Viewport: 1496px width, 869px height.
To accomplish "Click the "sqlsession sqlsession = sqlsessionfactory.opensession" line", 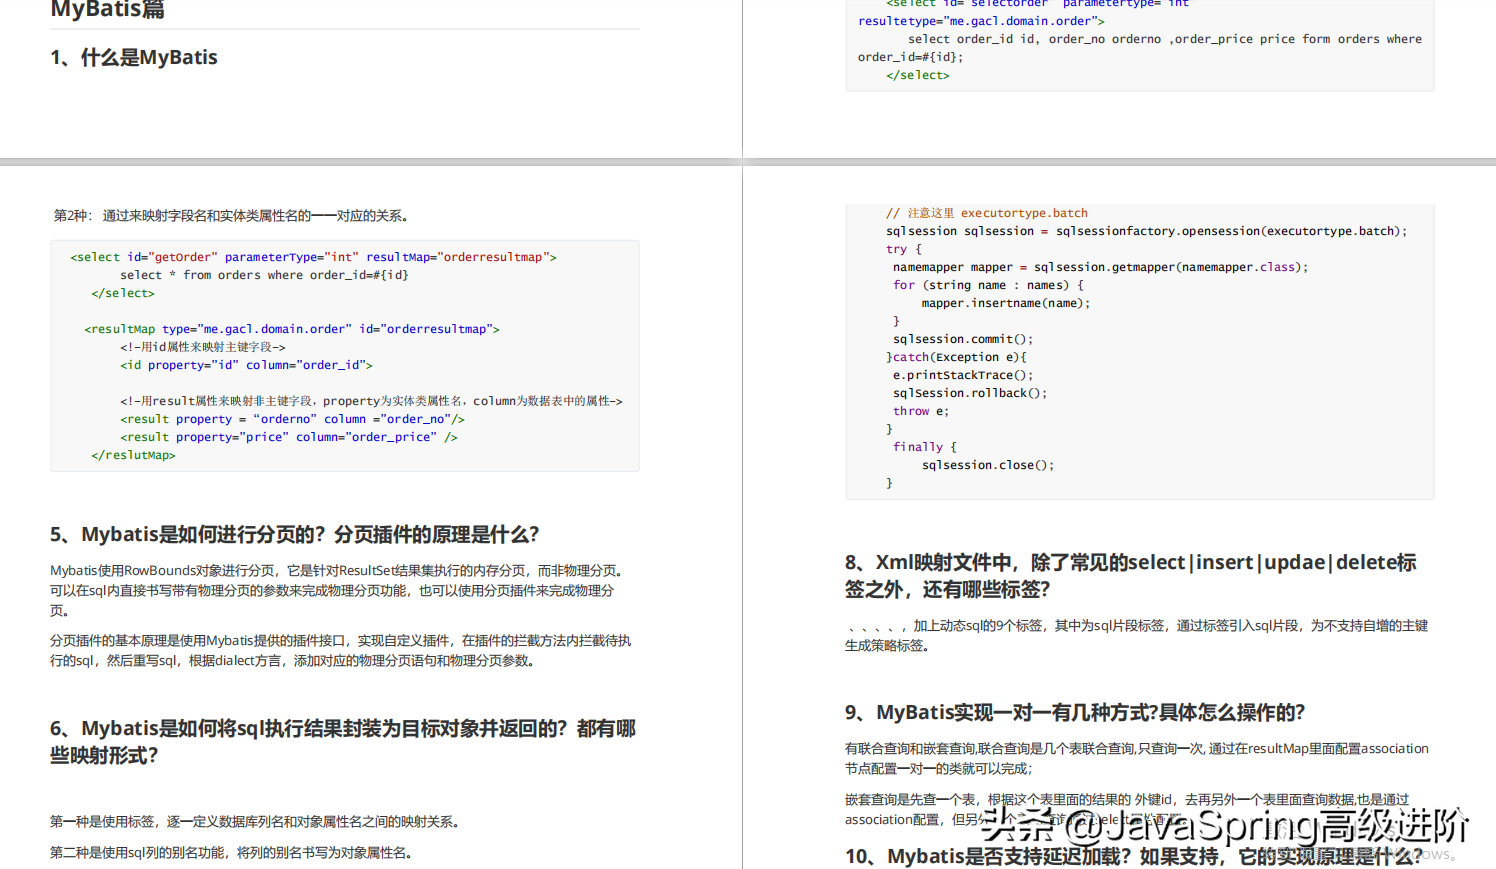I will (1146, 231).
